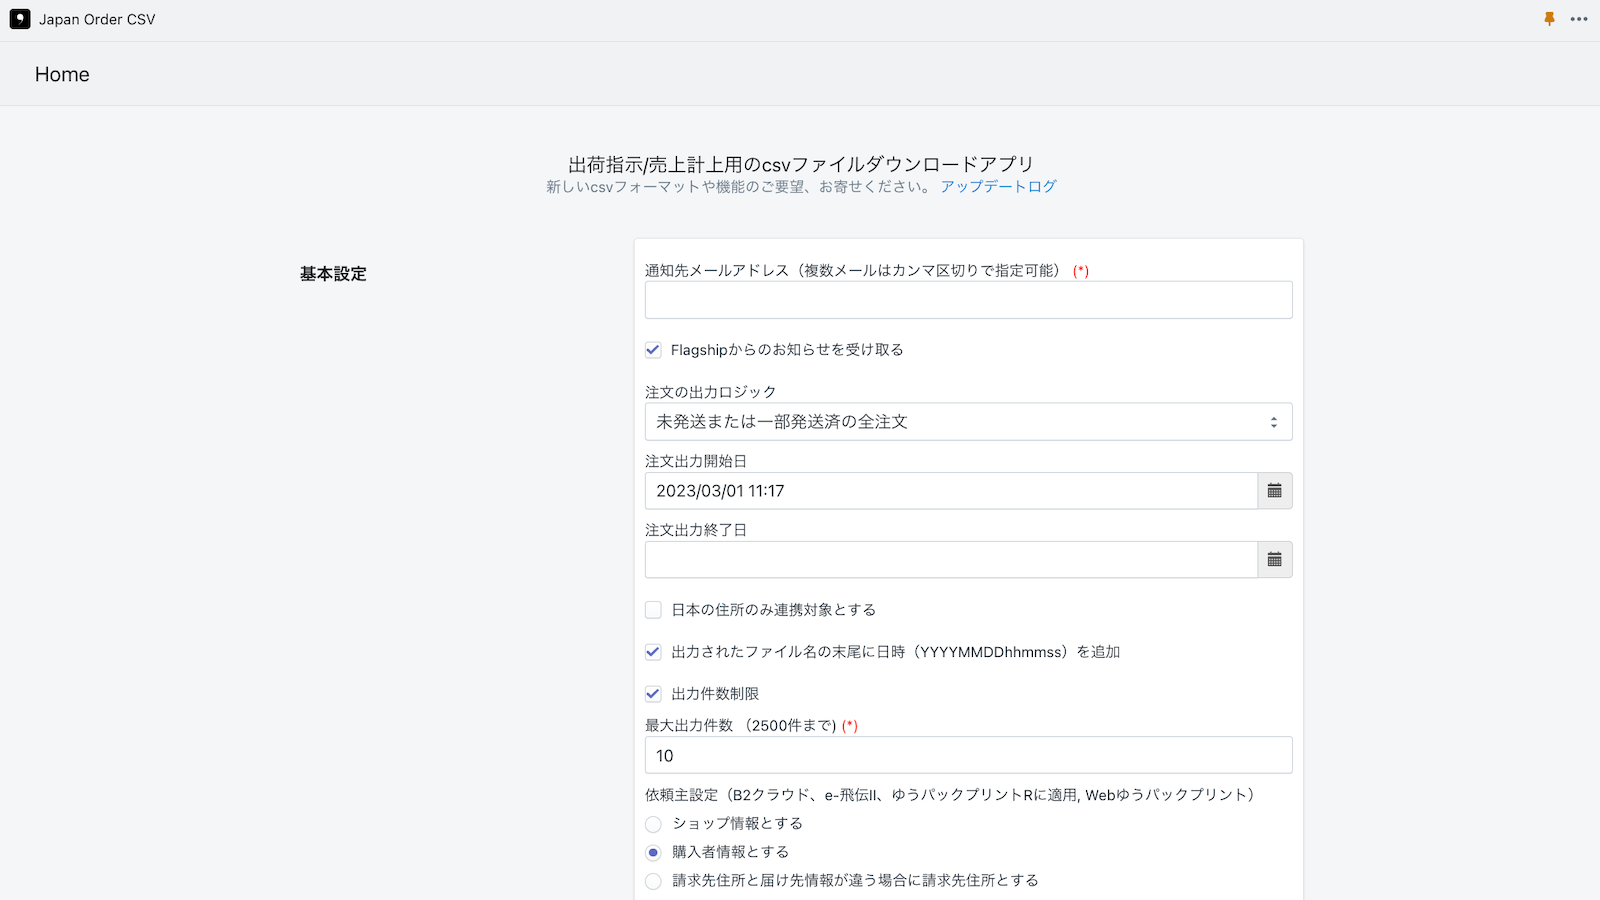The image size is (1600, 900).
Task: Select the ショップ情報とする radio button
Action: [653, 824]
